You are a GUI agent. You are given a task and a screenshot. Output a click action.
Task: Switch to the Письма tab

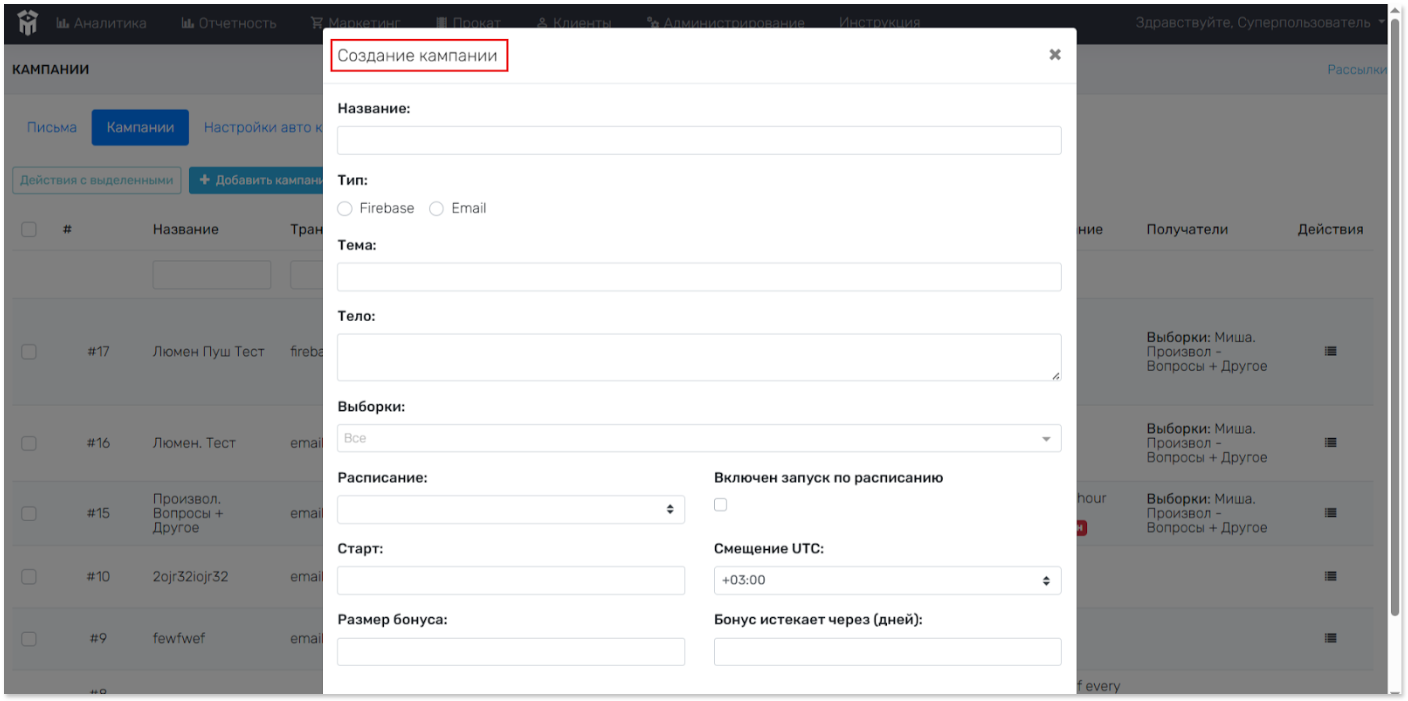point(52,127)
